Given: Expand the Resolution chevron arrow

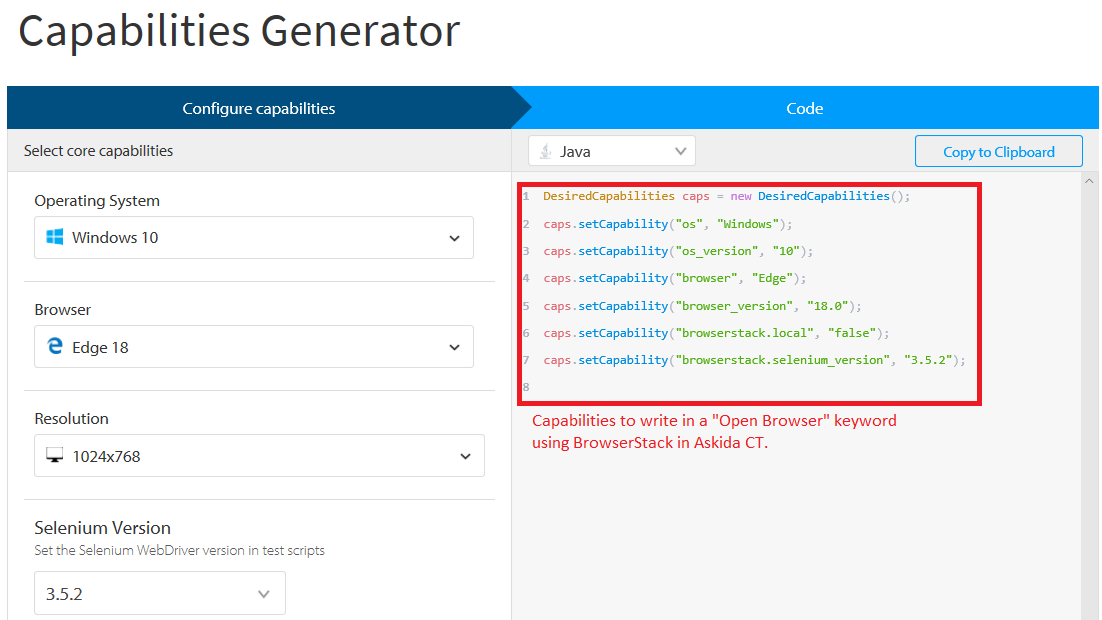Looking at the screenshot, I should (x=465, y=456).
